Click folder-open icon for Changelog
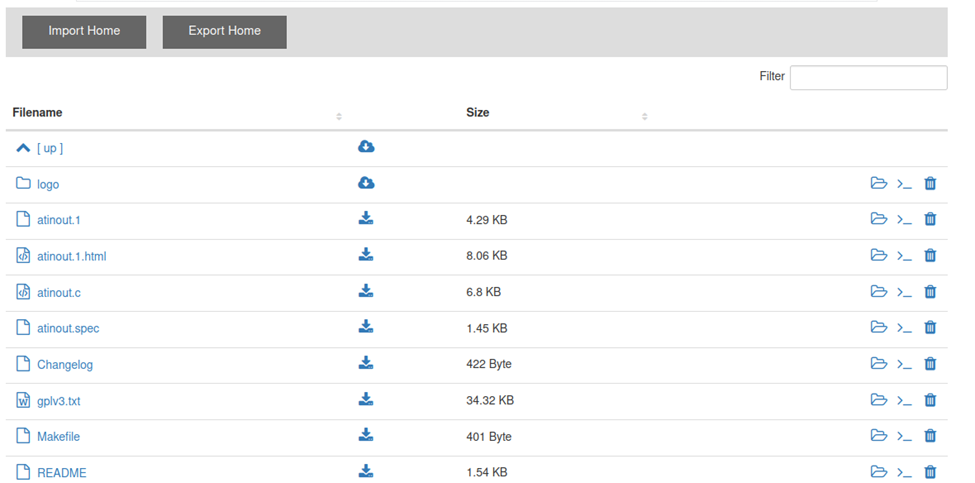 (878, 362)
